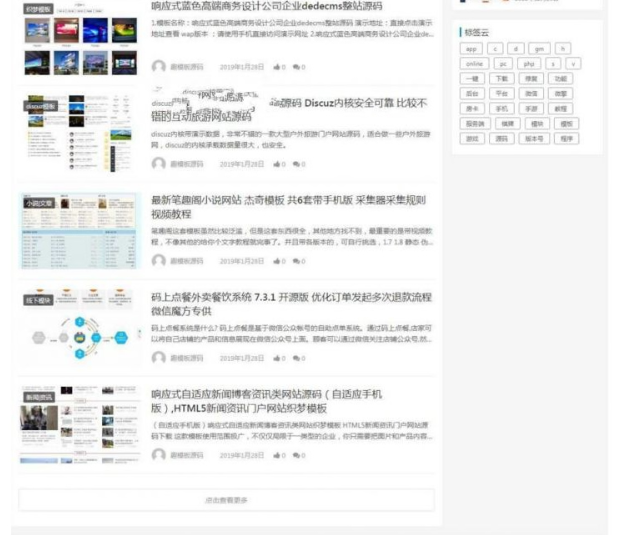Select the 'app' tag in tag cloud
Image resolution: width=631 pixels, height=535 pixels.
click(x=472, y=48)
